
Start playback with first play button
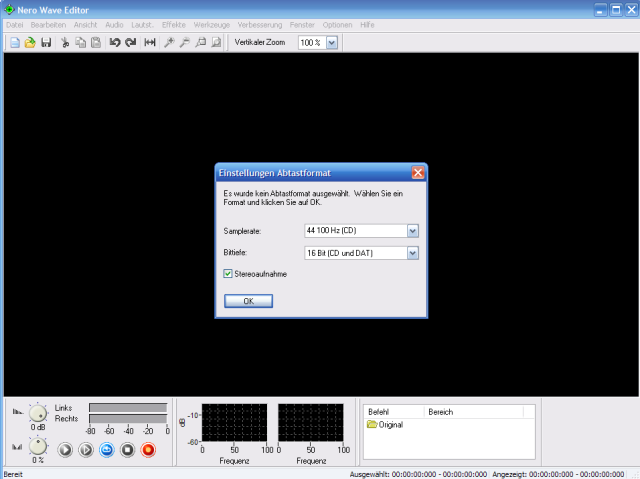65,450
